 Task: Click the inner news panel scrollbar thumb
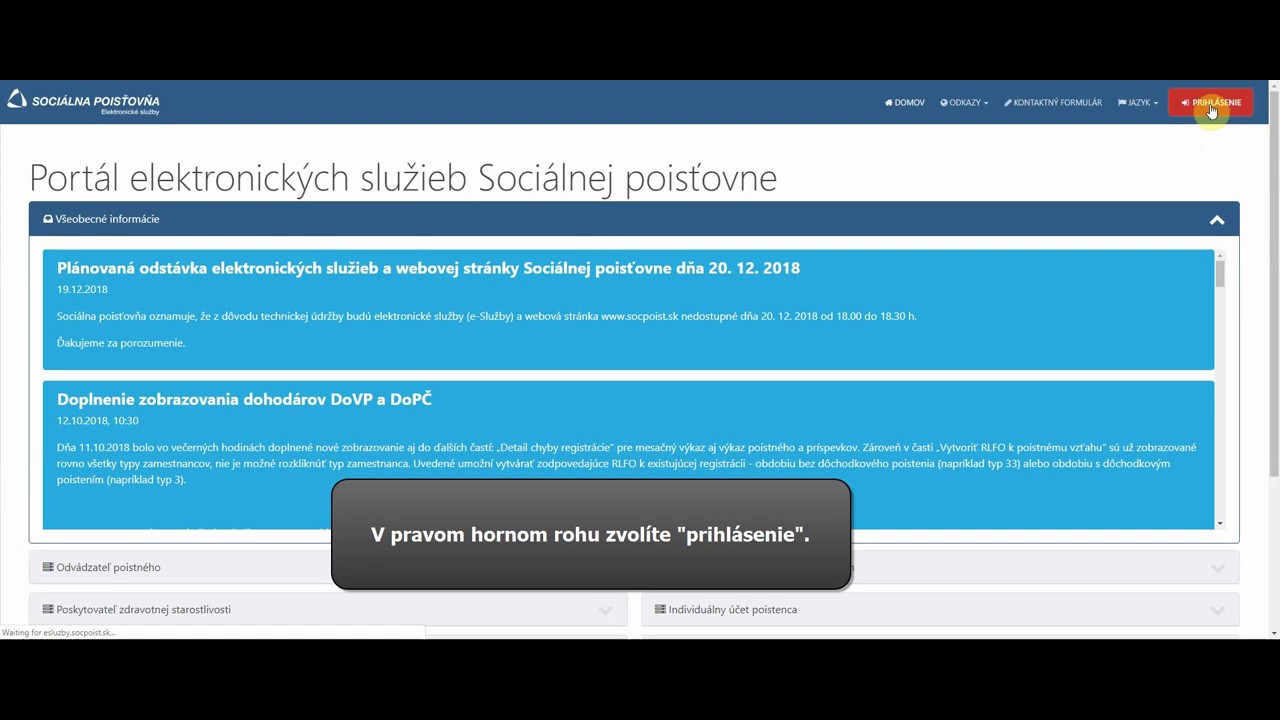tap(1220, 274)
